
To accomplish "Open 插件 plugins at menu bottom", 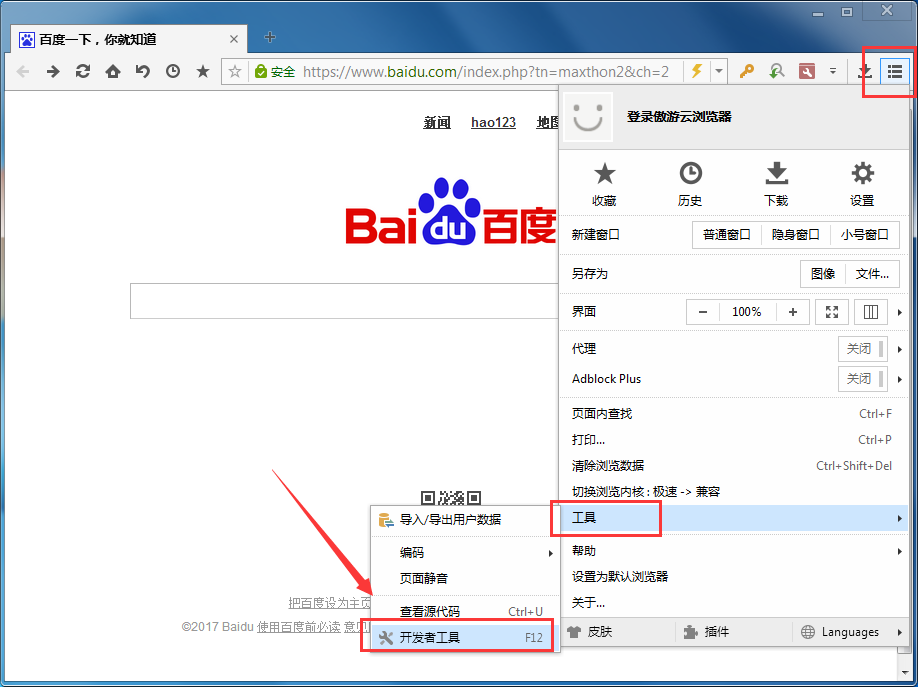I will click(x=706, y=632).
